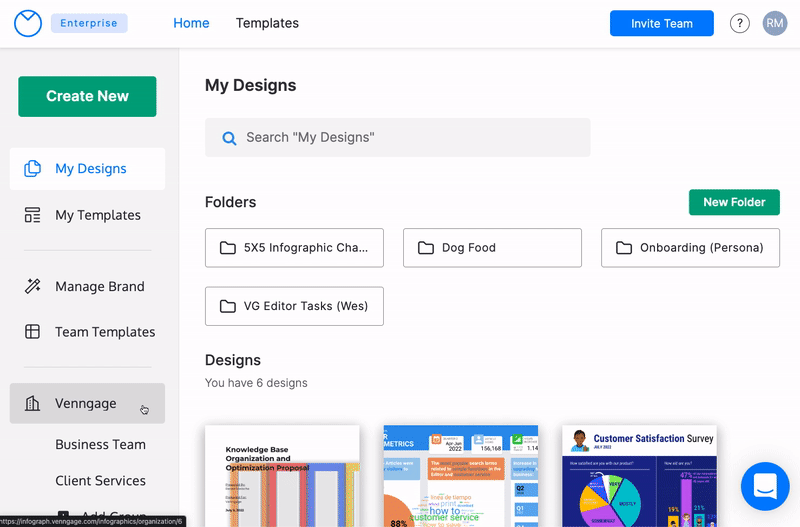
Task: Open the 5X5 Infographic folder
Action: pyautogui.click(x=294, y=248)
